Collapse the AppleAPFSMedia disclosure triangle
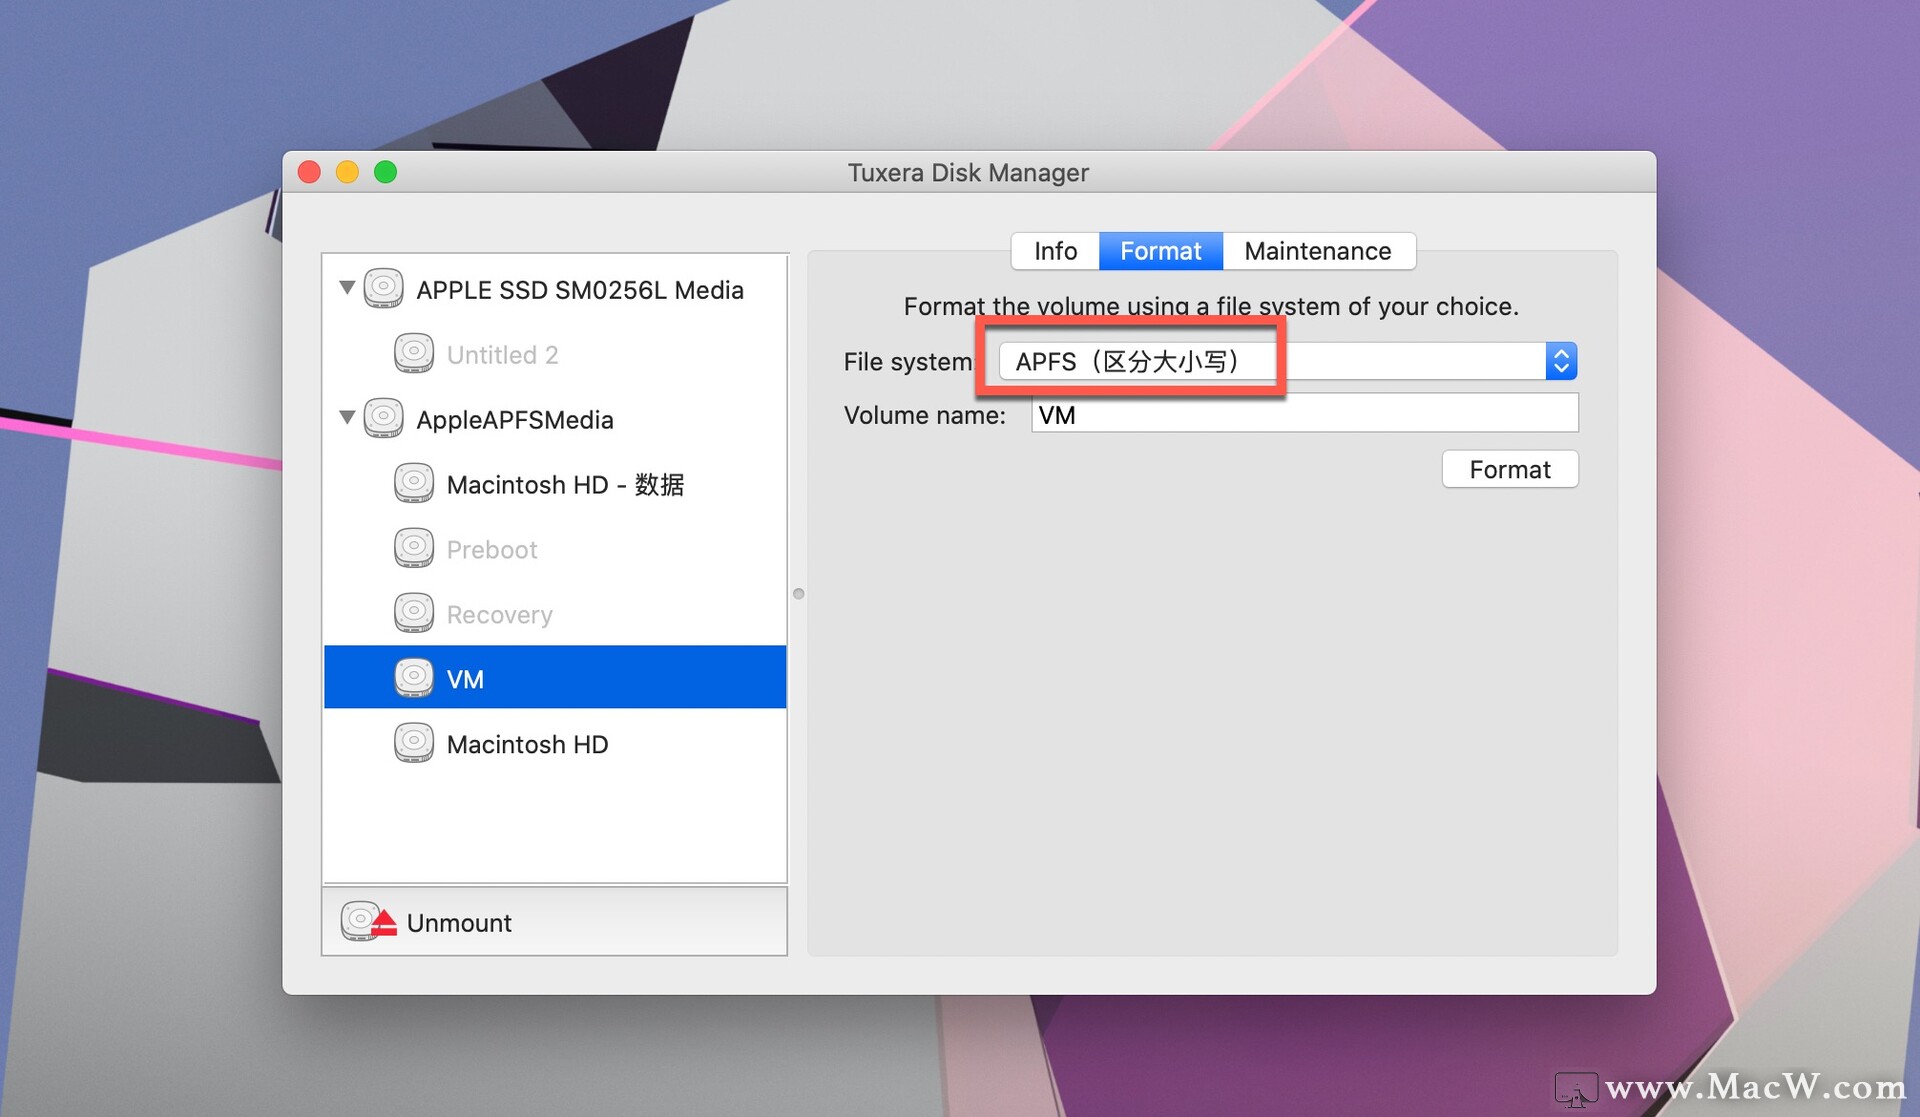Screen dimensions: 1920x1117 (347, 417)
